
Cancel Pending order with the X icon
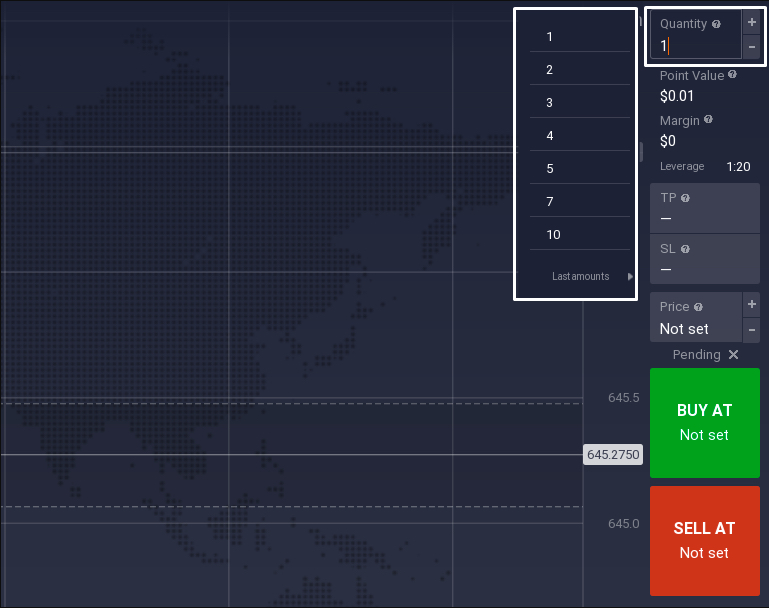click(x=733, y=355)
